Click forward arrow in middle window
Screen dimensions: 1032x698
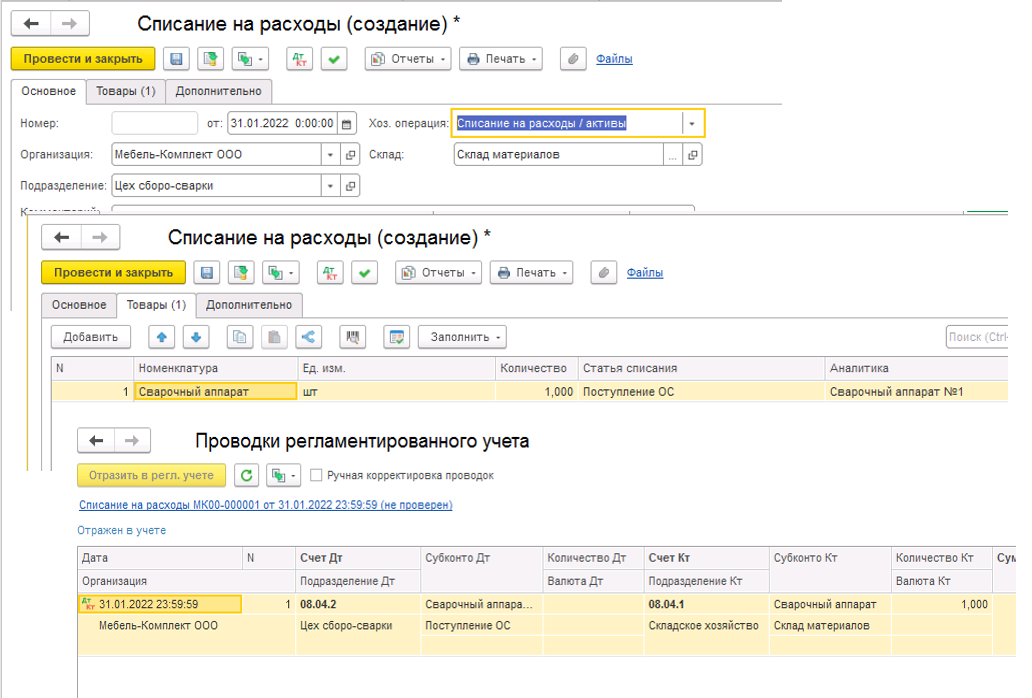click(x=100, y=237)
